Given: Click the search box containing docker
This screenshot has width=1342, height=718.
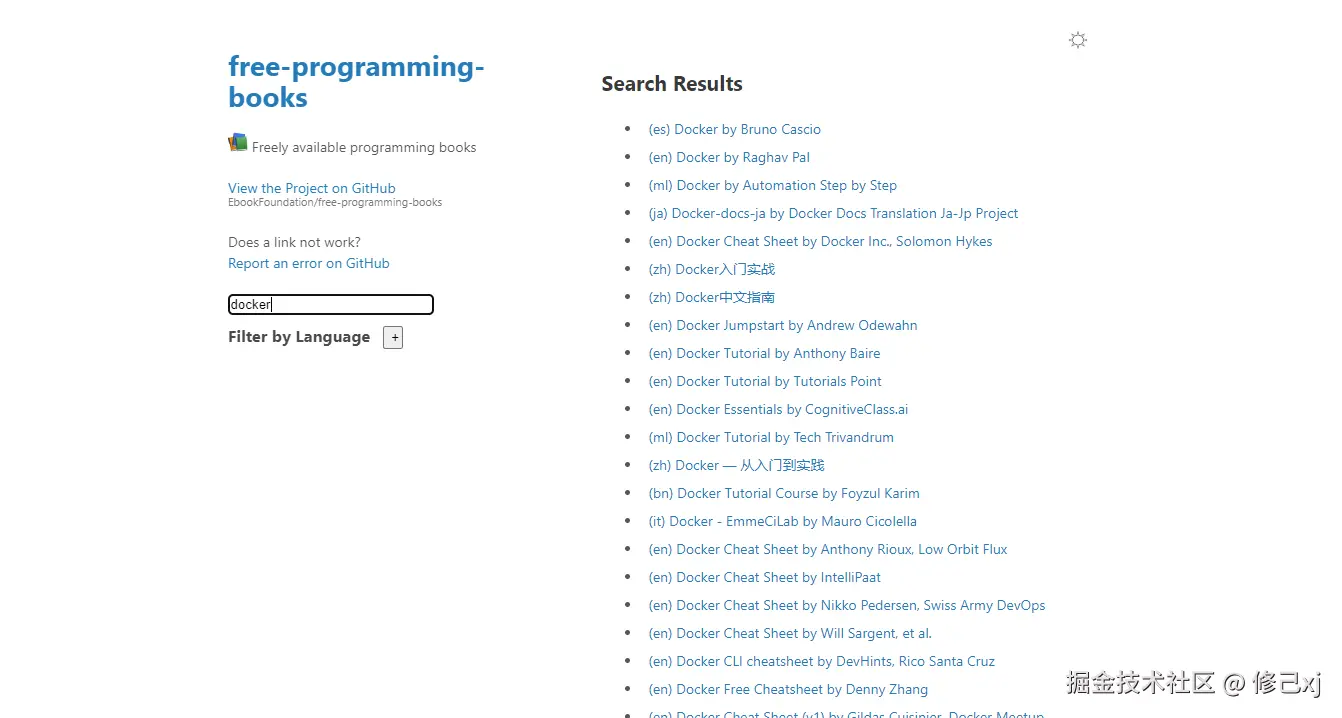Looking at the screenshot, I should click(331, 304).
